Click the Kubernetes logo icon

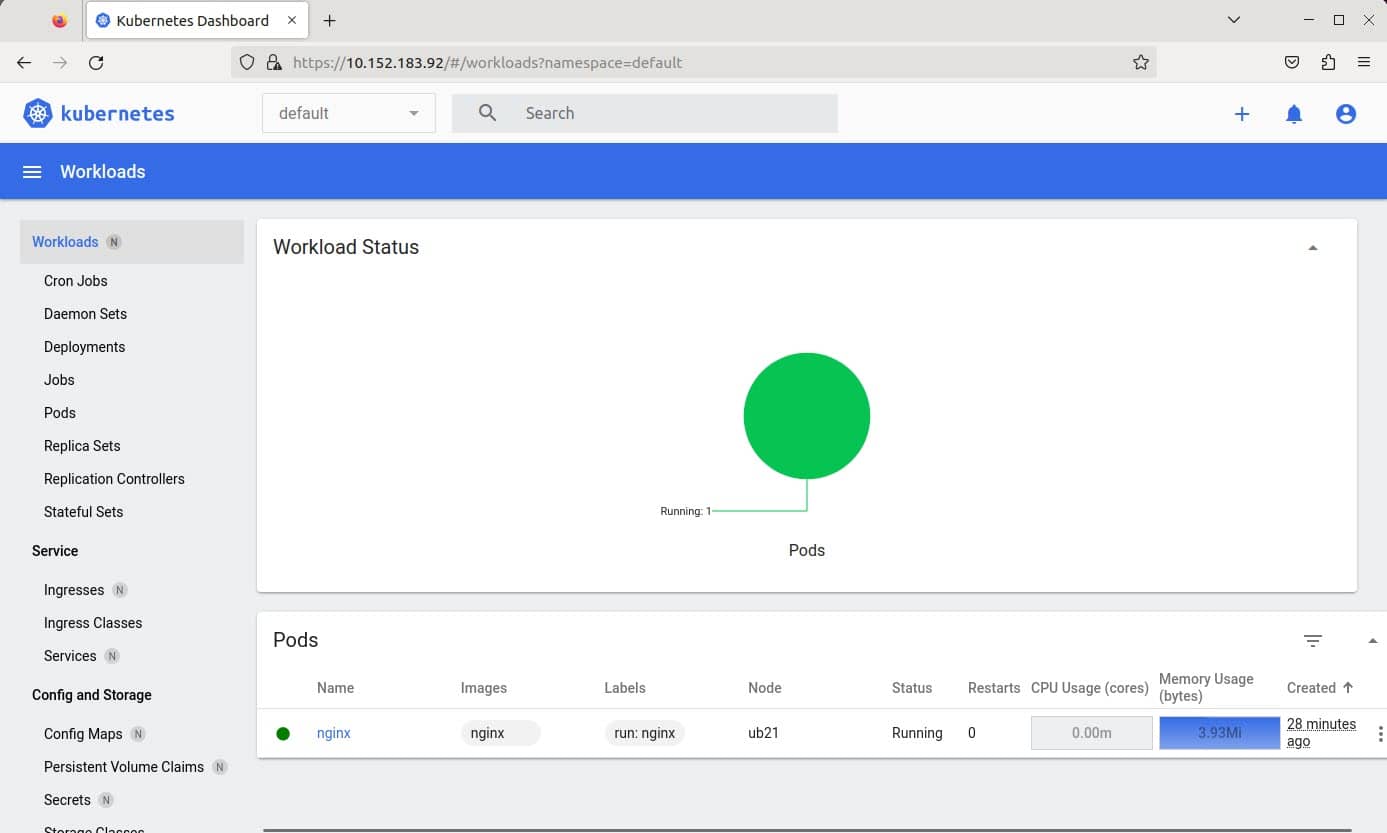(38, 113)
